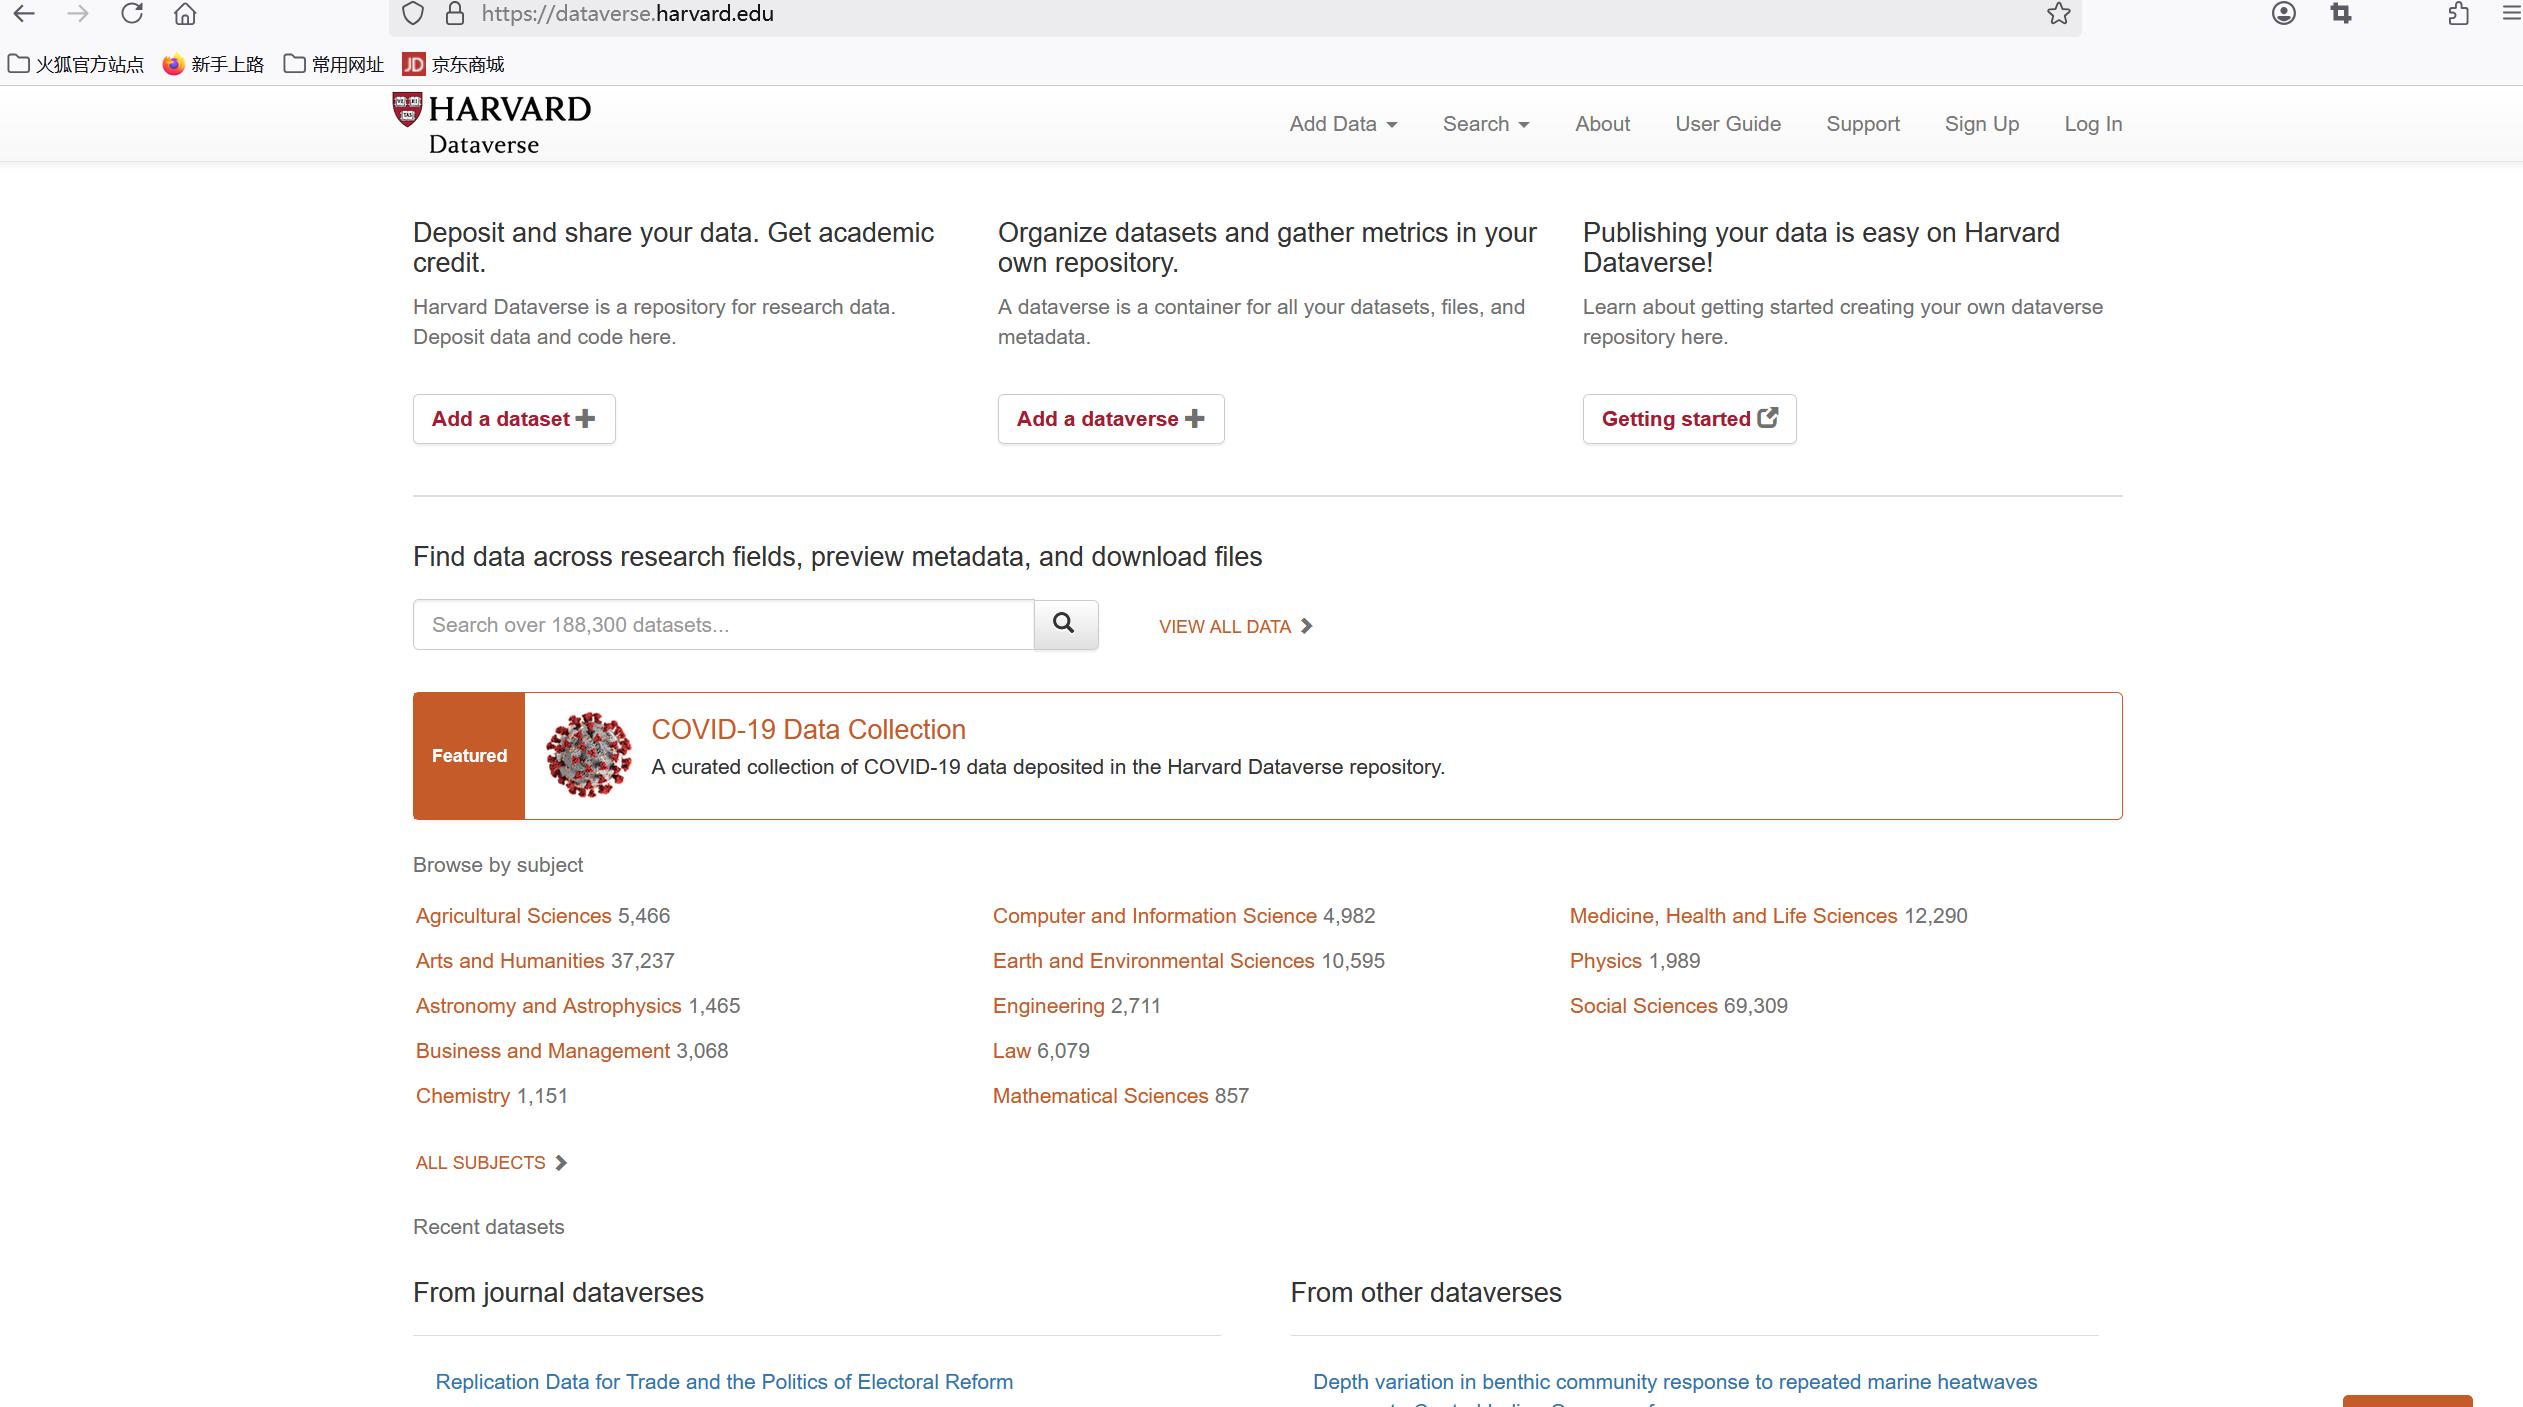Click the Add a dataverse button

click(x=1111, y=419)
